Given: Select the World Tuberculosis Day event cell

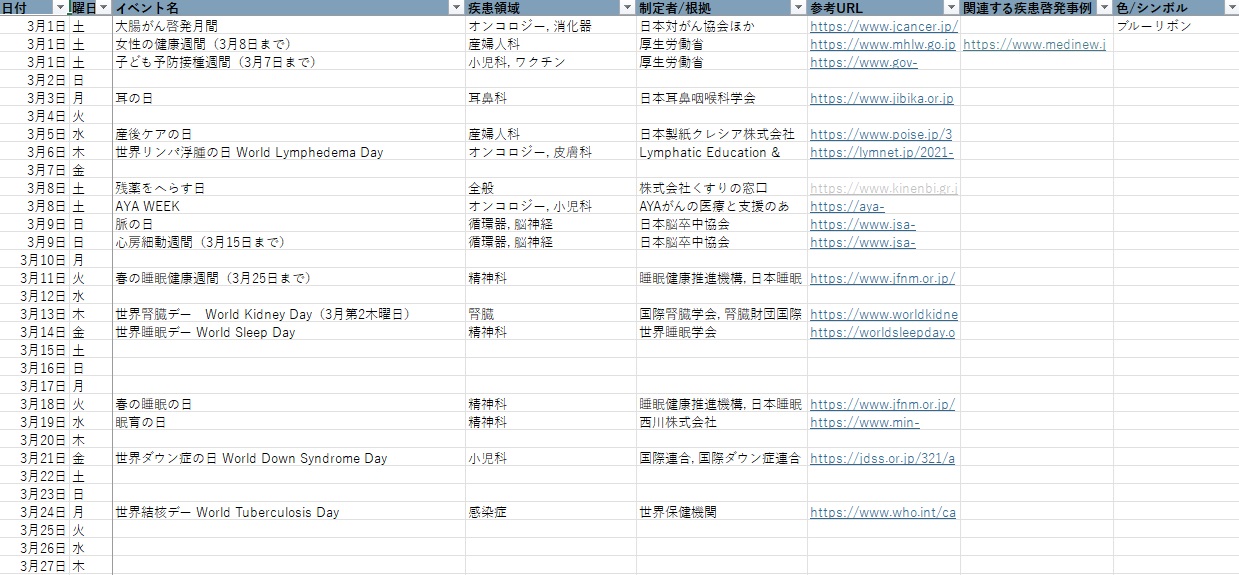Looking at the screenshot, I should tap(227, 512).
